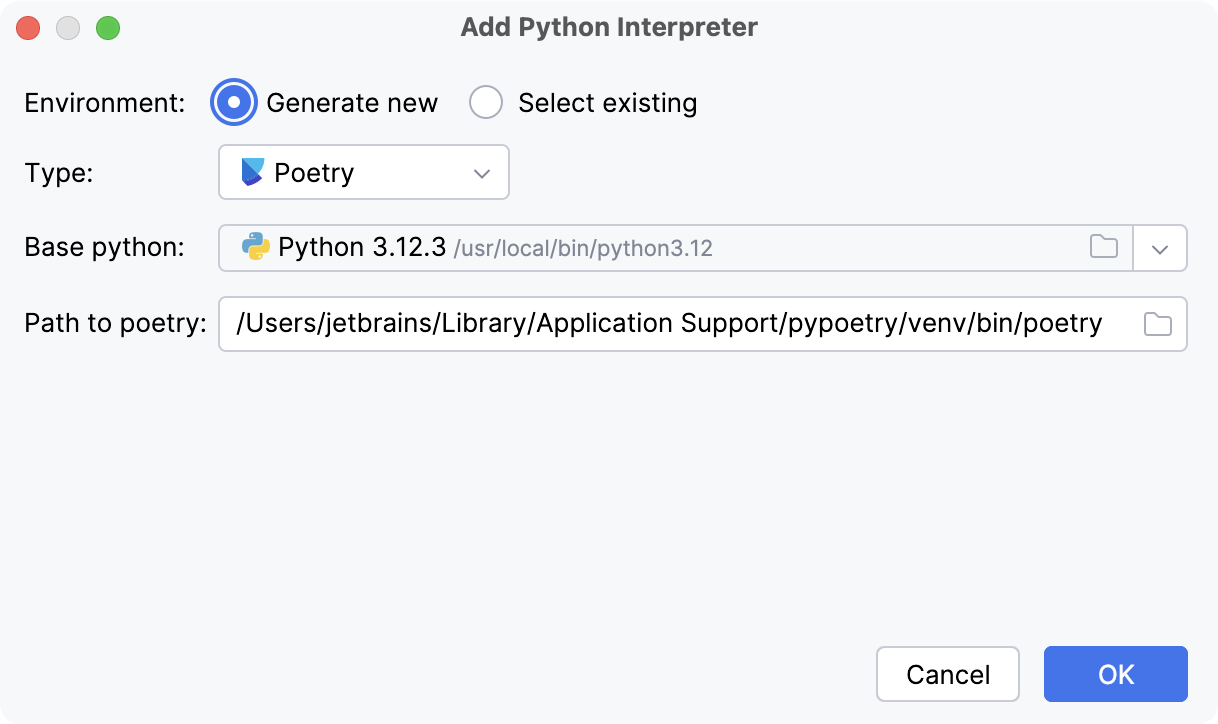Image resolution: width=1218 pixels, height=724 pixels.
Task: Click the Python 3.12.3 base interpreter field
Action: [x=650, y=248]
